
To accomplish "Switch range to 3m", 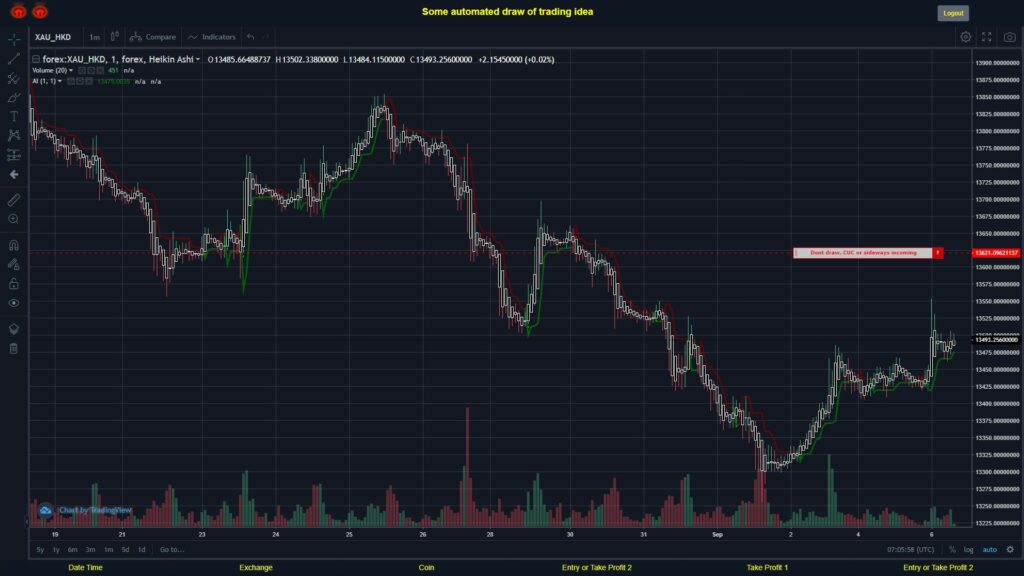I will pyautogui.click(x=91, y=550).
